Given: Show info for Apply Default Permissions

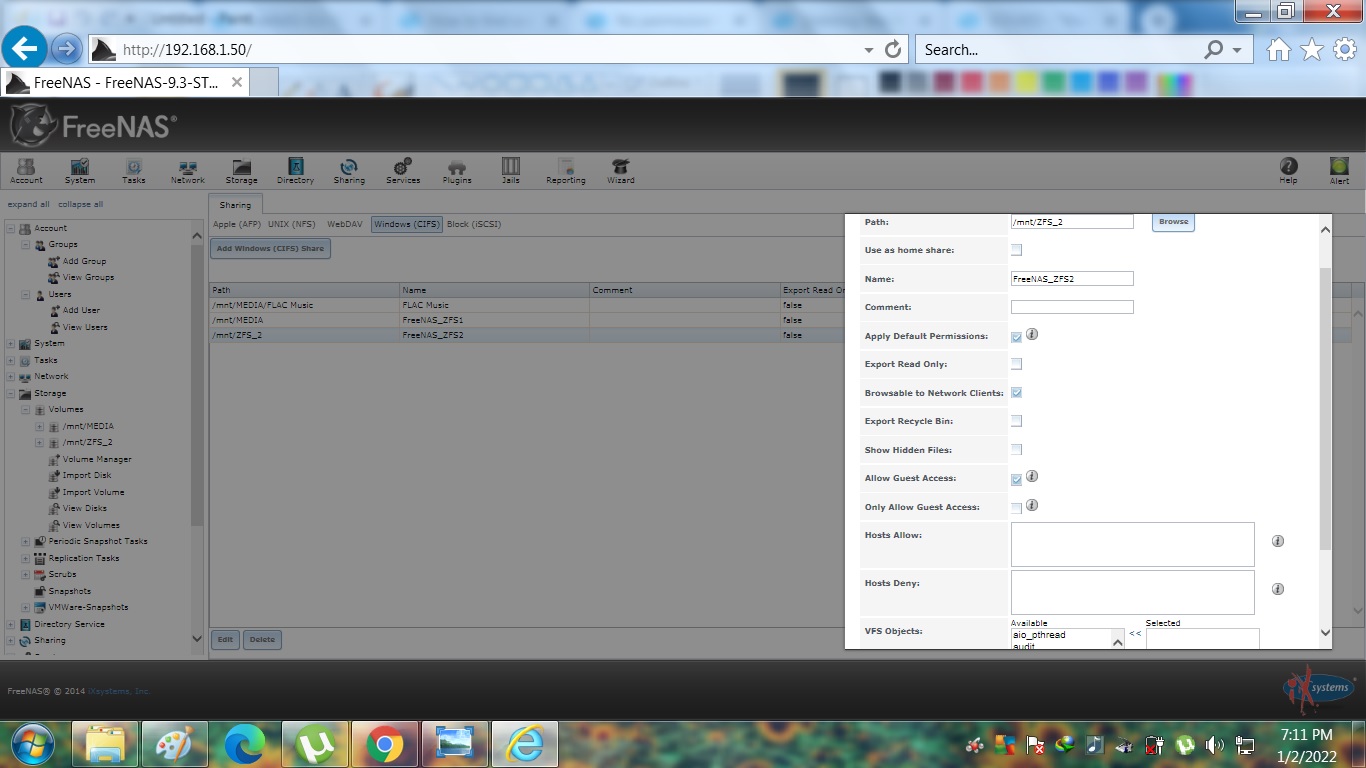Looking at the screenshot, I should coord(1032,335).
